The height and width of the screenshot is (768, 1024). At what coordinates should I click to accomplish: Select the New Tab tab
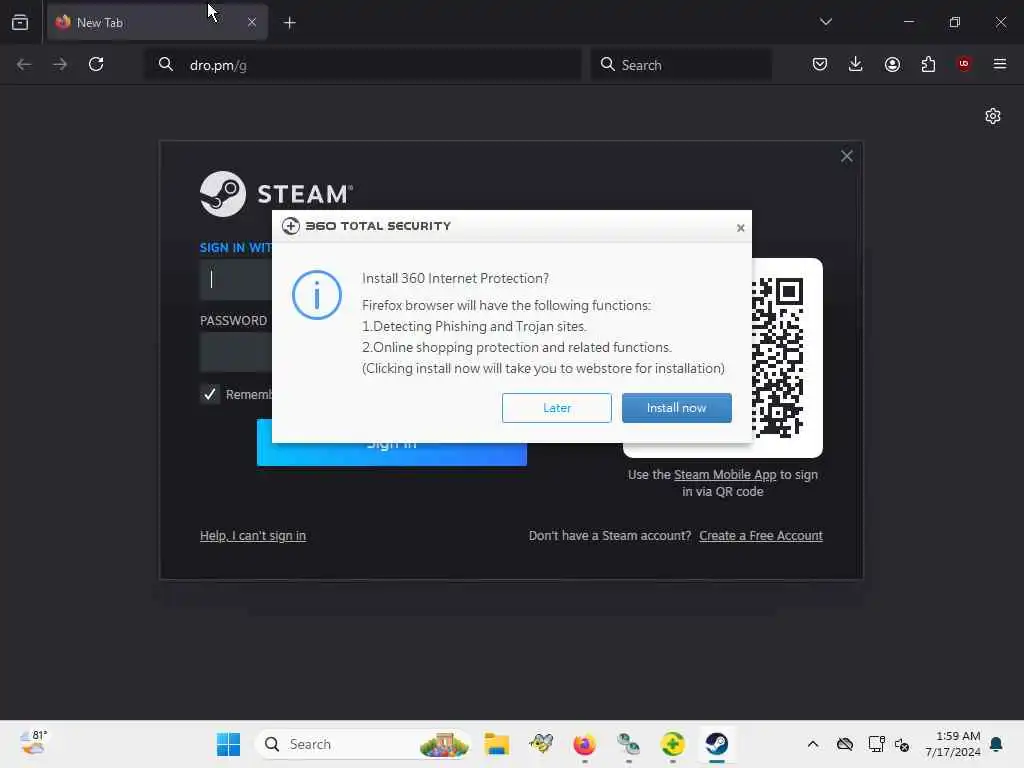click(157, 22)
